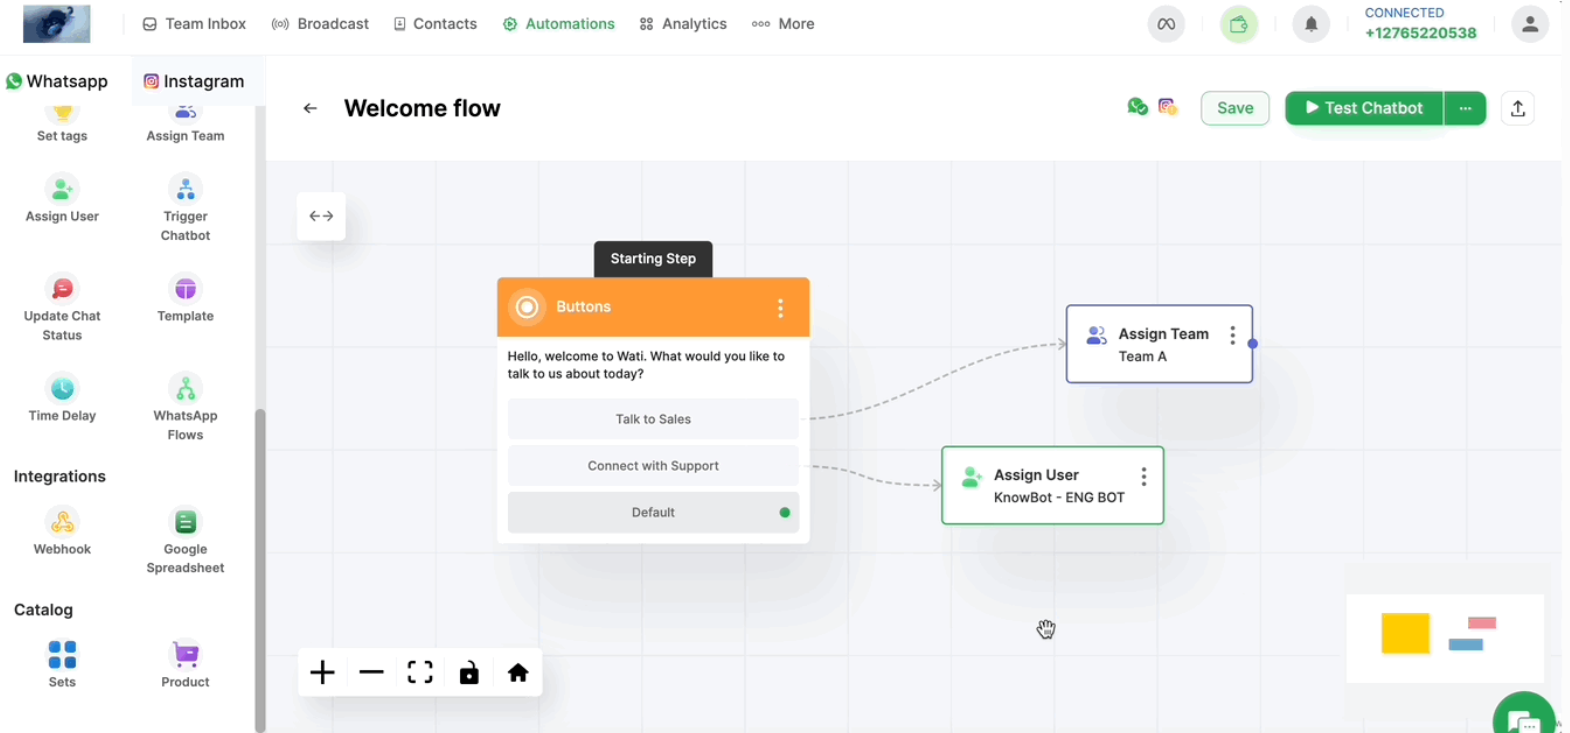Zoom in with the plus icon
This screenshot has width=1570, height=733.
point(322,673)
